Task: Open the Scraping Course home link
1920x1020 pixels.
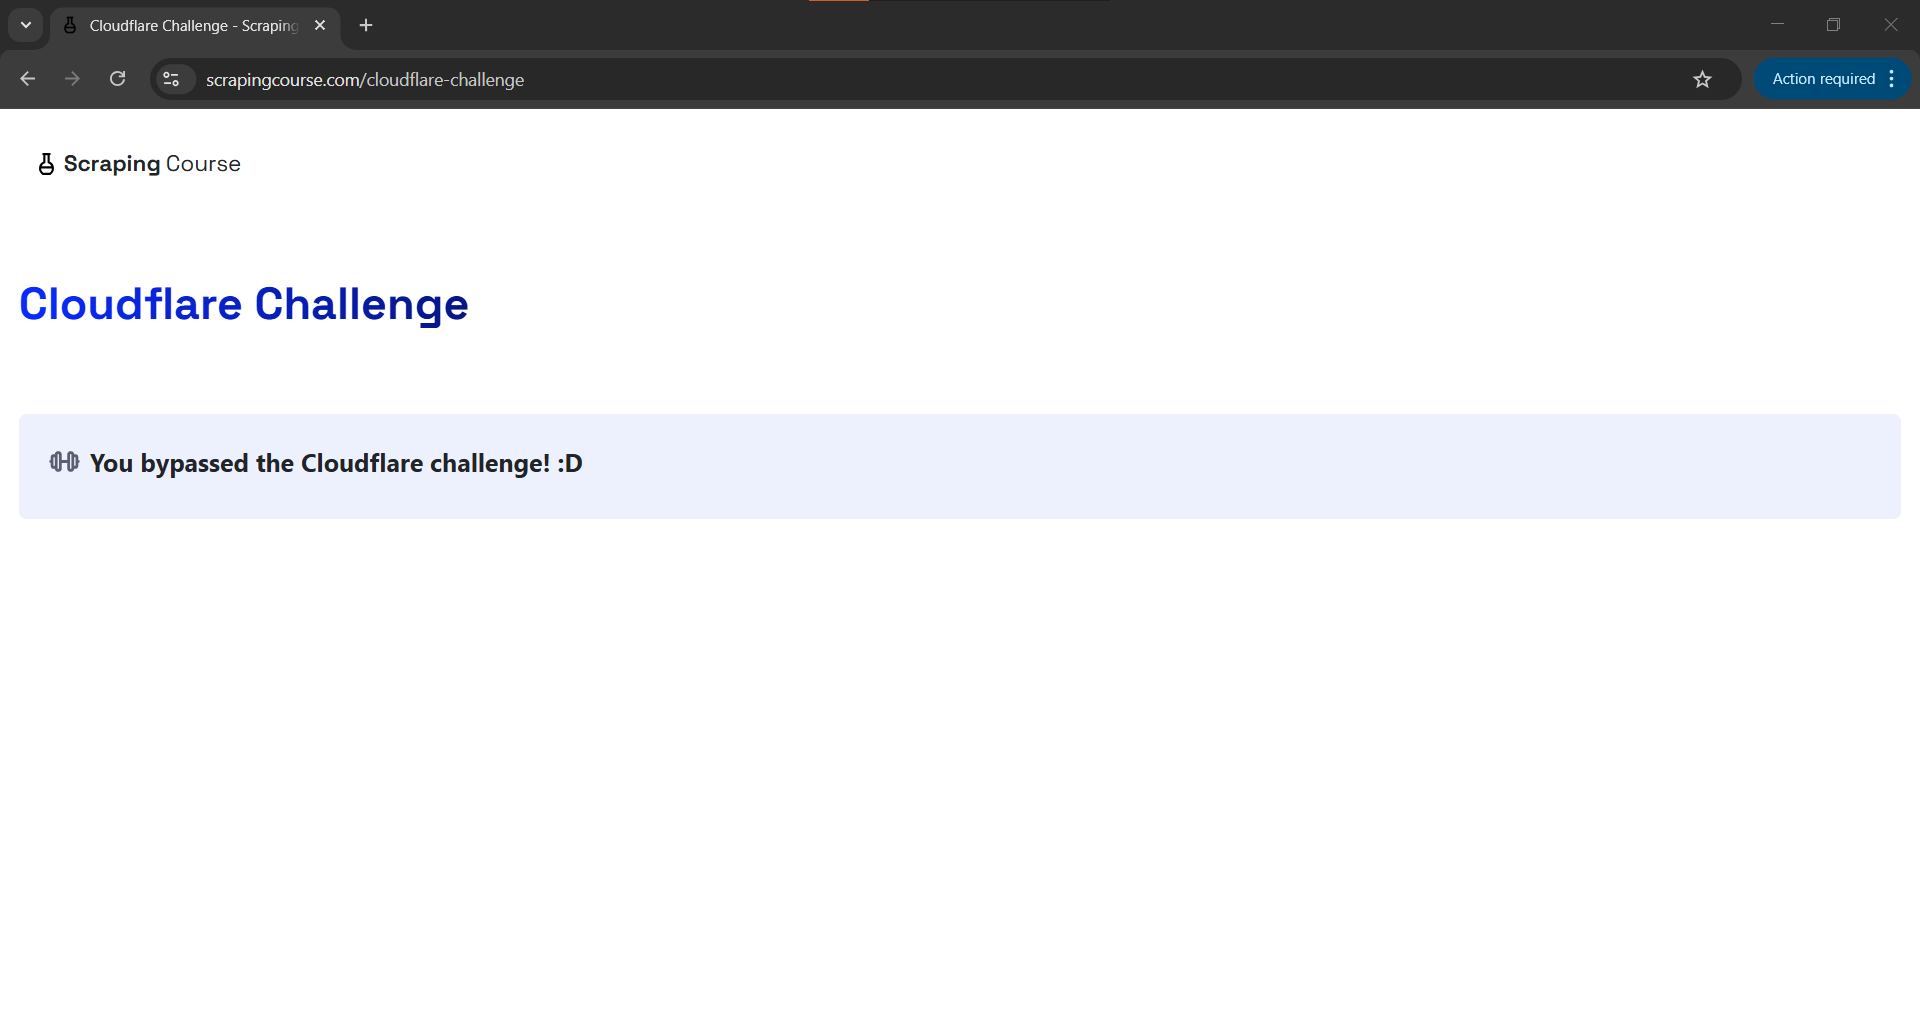Action: (140, 164)
